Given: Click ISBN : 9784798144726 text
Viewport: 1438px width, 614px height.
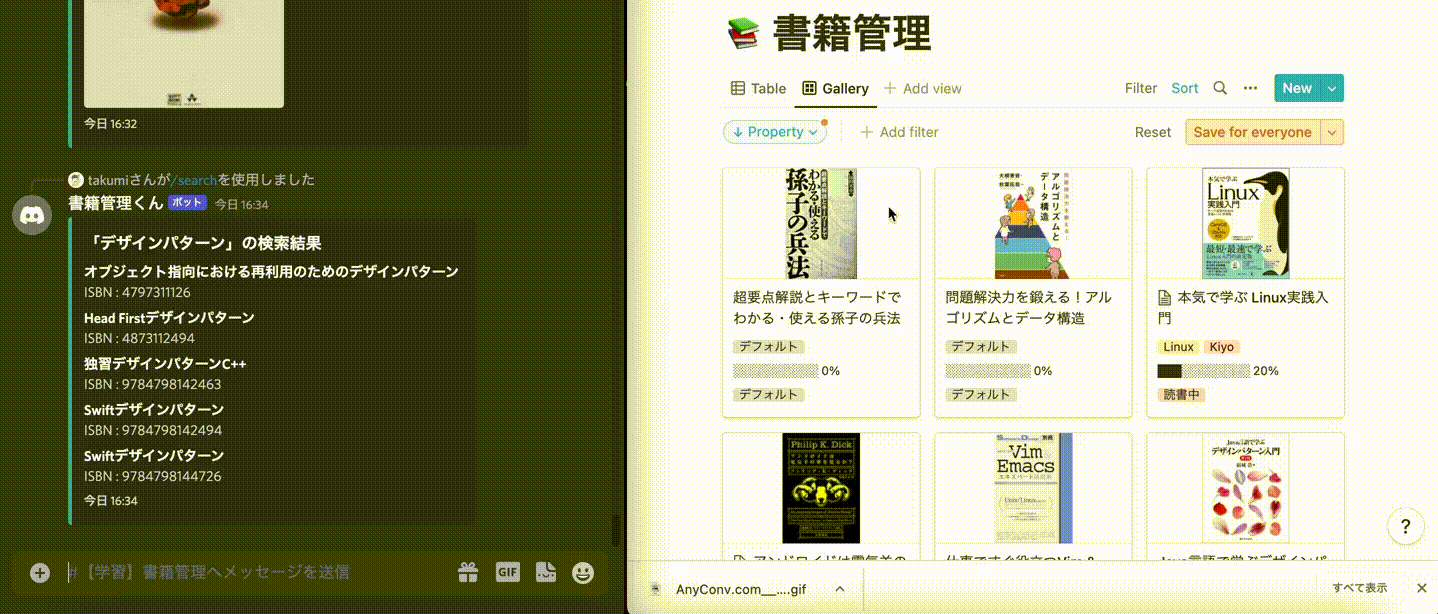Looking at the screenshot, I should (152, 476).
